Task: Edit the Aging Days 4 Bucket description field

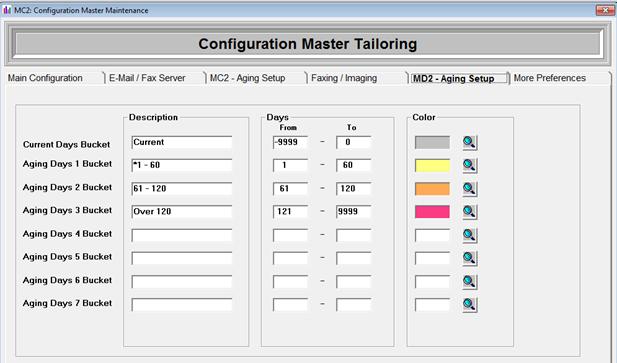Action: point(182,235)
